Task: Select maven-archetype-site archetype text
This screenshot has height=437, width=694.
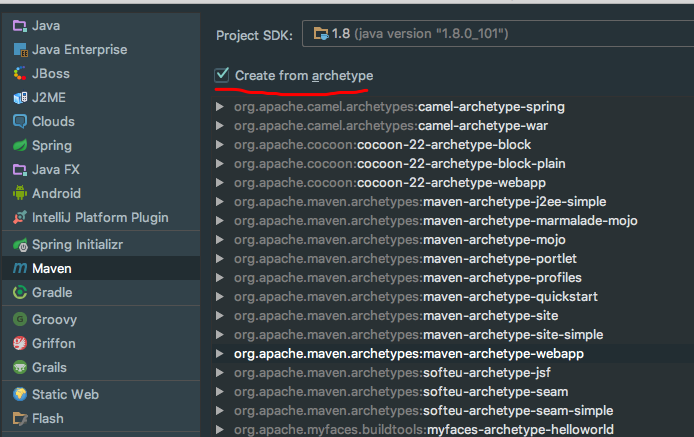Action: pyautogui.click(x=491, y=316)
